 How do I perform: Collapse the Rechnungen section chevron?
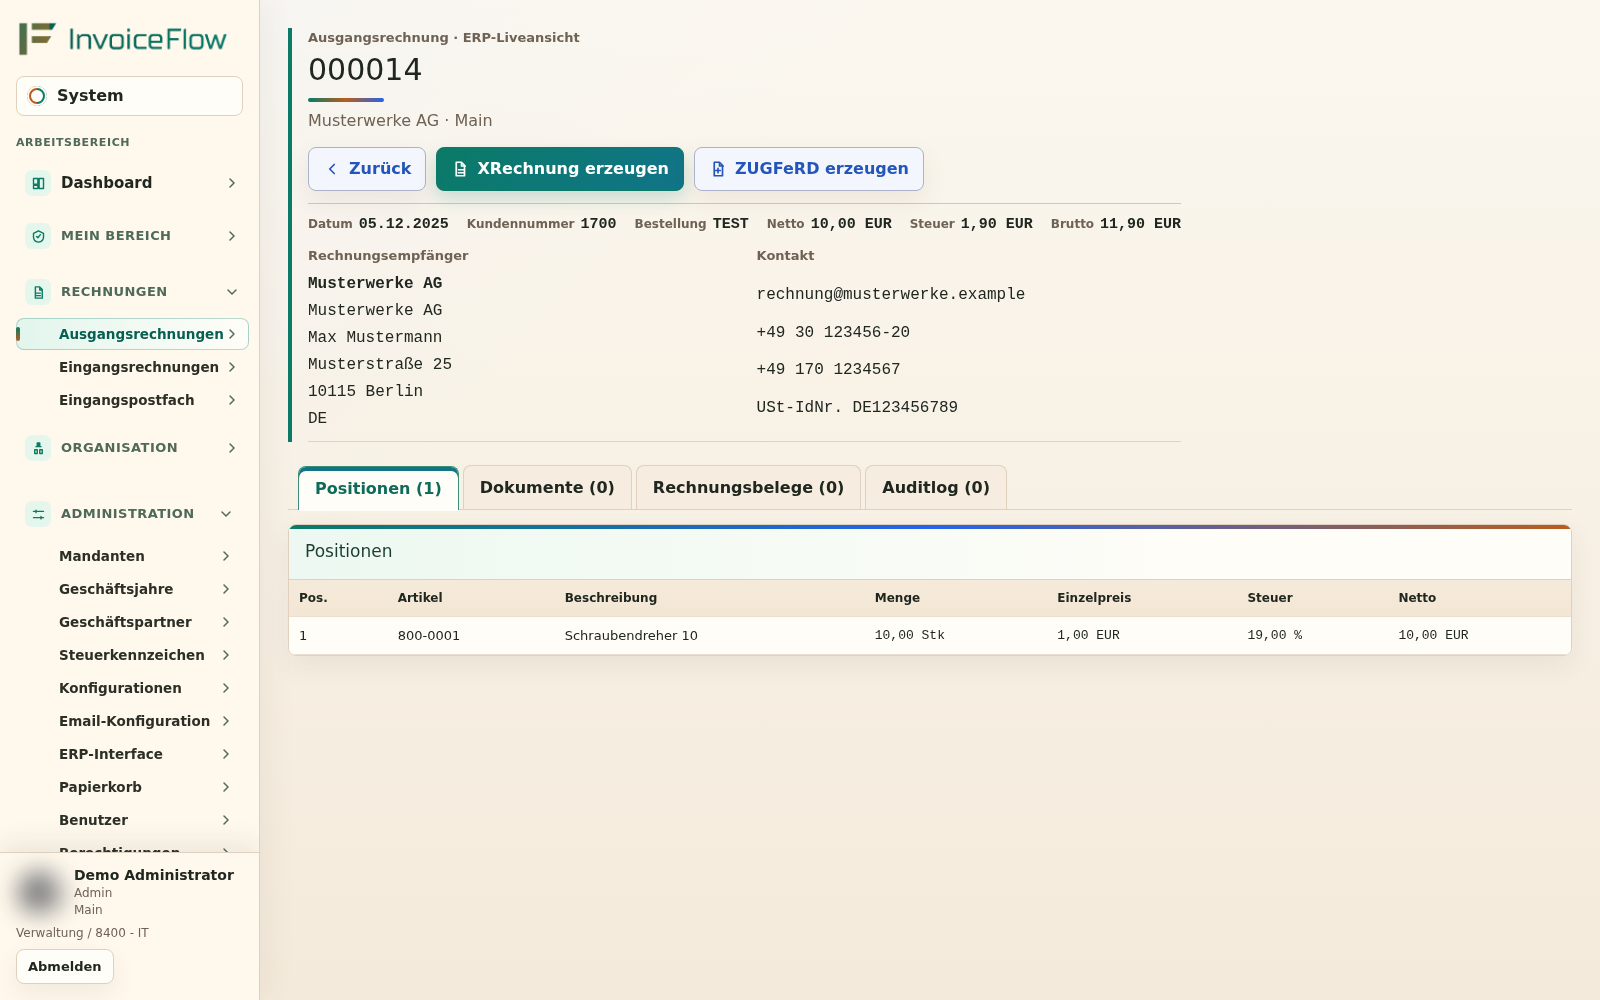coord(231,292)
